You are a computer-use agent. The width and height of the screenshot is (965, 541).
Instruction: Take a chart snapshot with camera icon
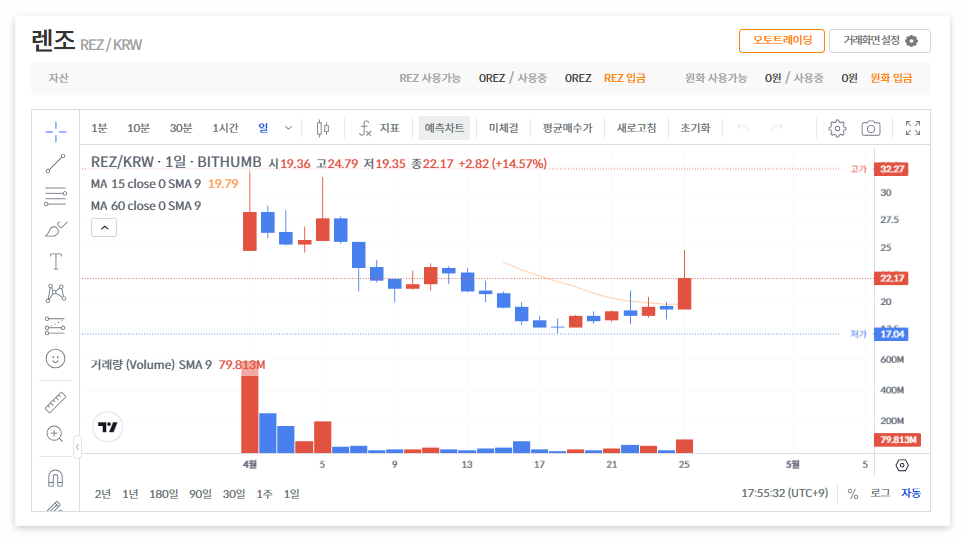pyautogui.click(x=870, y=128)
